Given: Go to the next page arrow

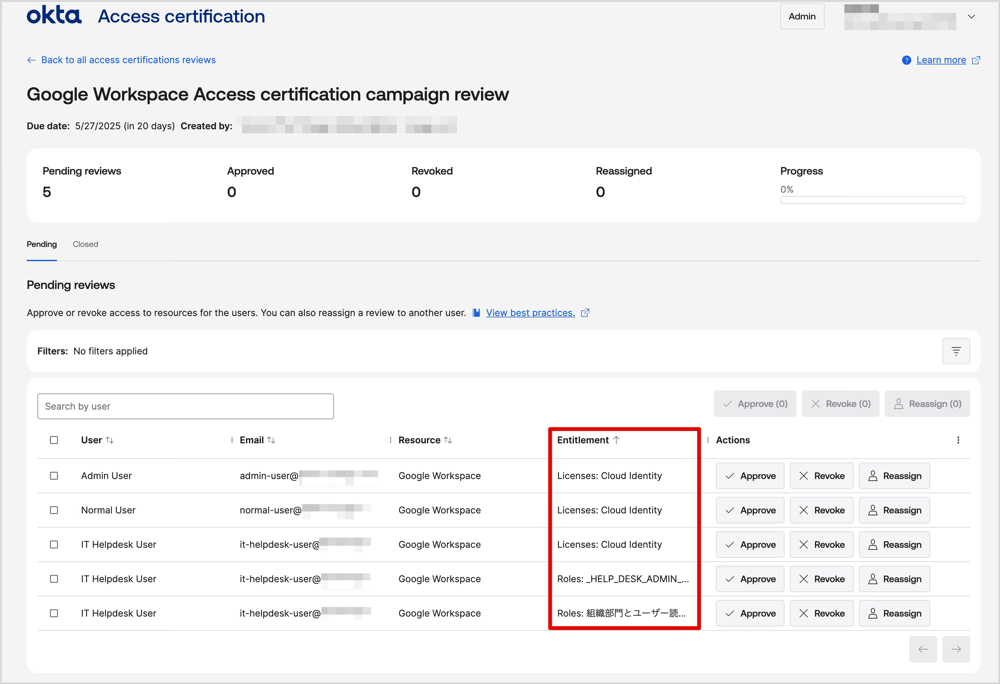Looking at the screenshot, I should (x=956, y=649).
